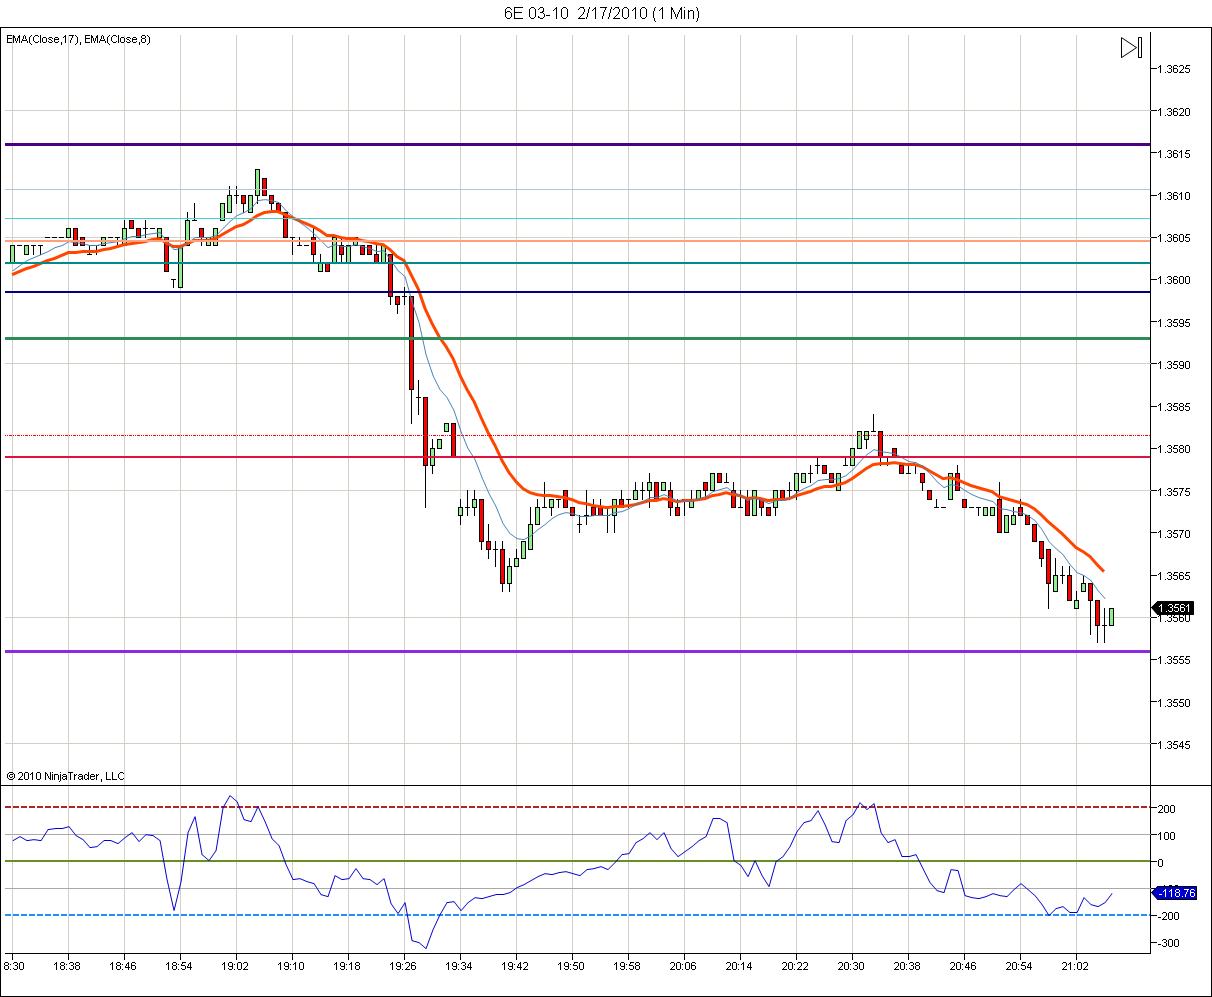This screenshot has width=1212, height=997.
Task: Click the 1.3565 price axis label
Action: 1174,576
